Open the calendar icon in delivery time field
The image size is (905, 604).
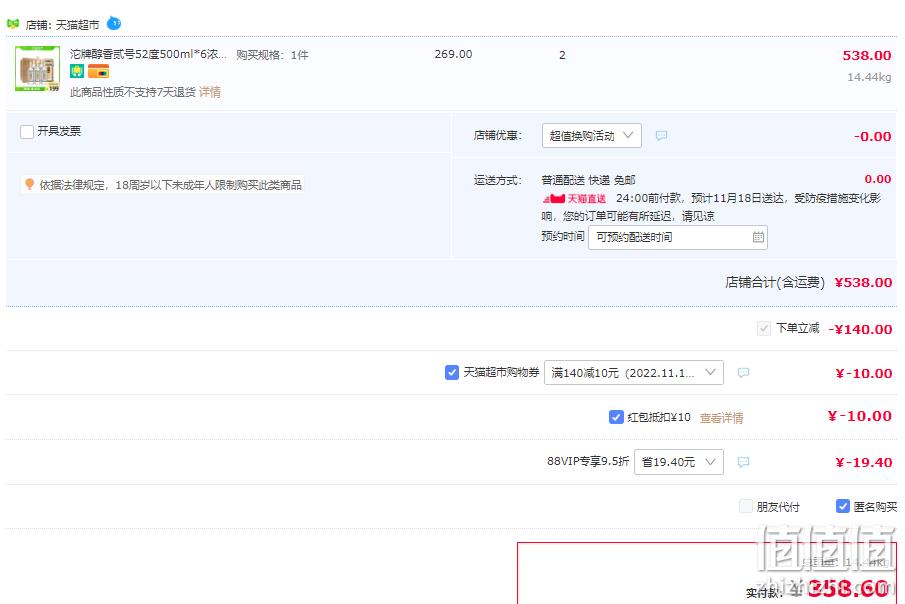click(x=758, y=237)
